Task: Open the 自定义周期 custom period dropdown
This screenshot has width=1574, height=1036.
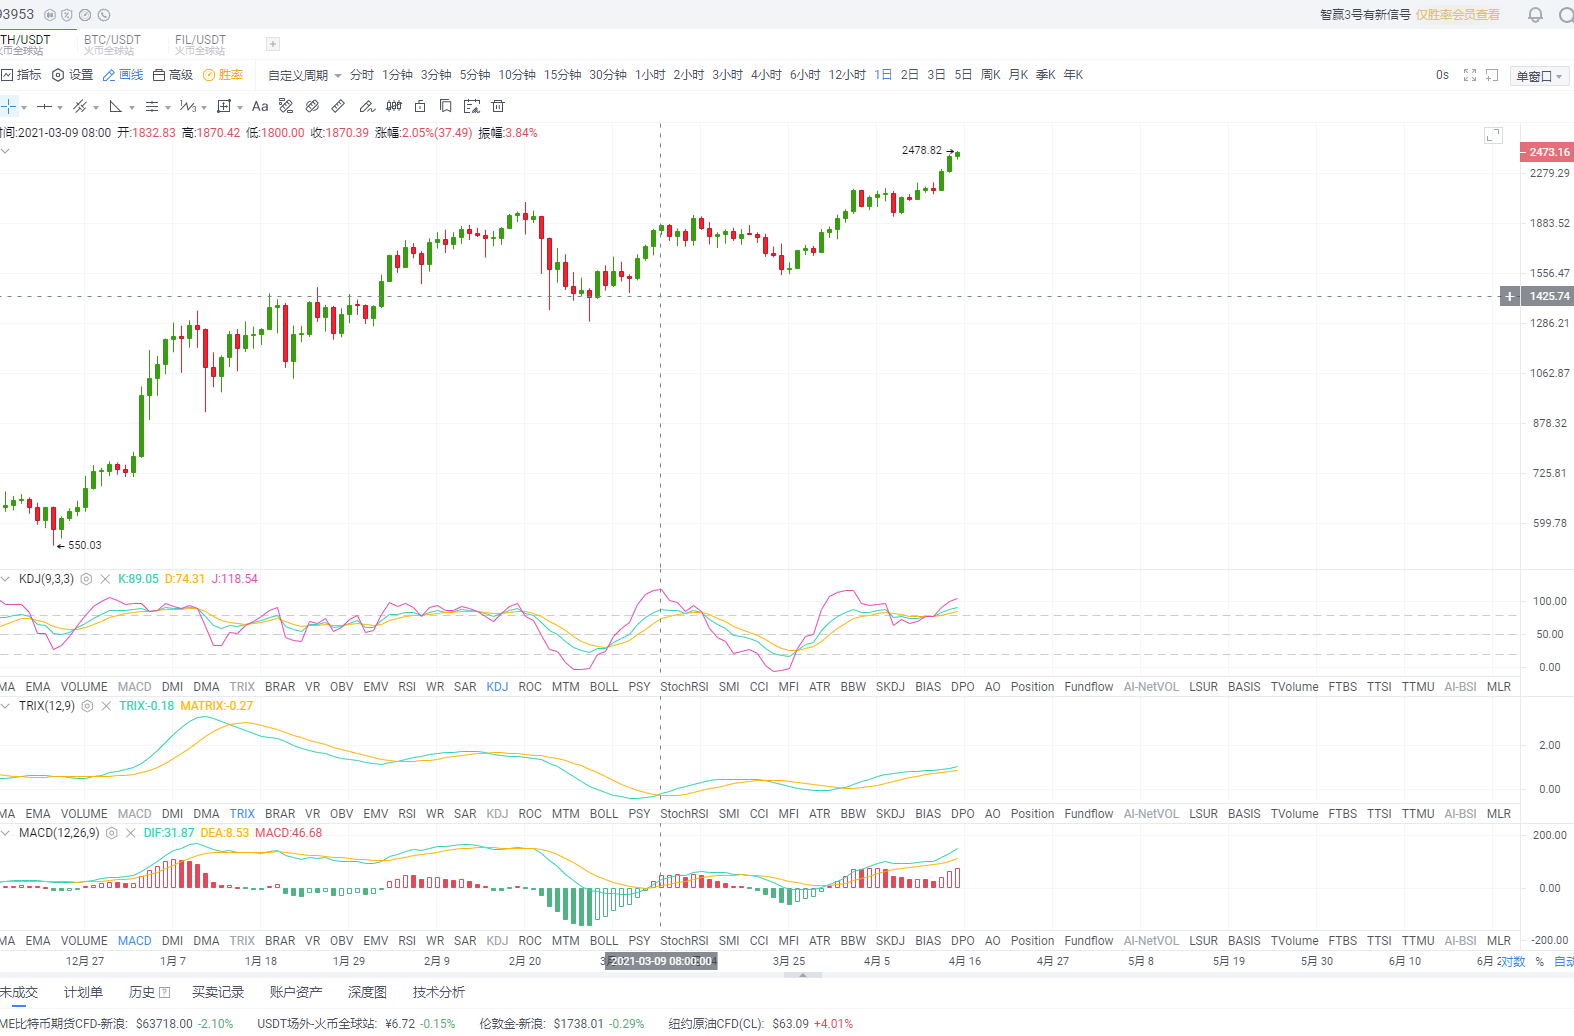Action: point(304,75)
